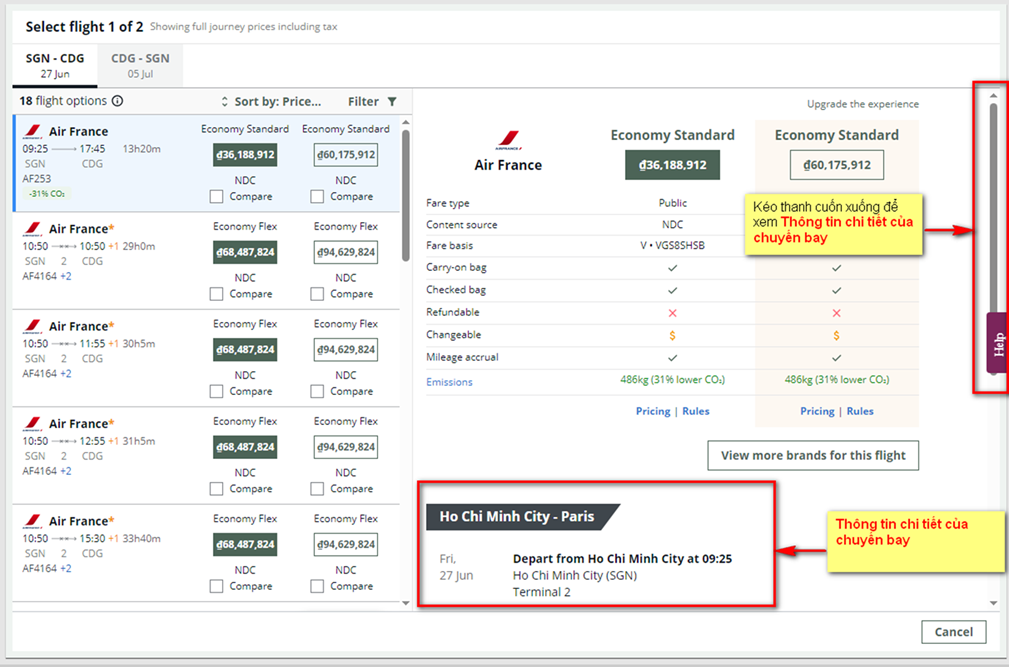
Task: Click the -31% CO₂ badge
Action: click(47, 194)
